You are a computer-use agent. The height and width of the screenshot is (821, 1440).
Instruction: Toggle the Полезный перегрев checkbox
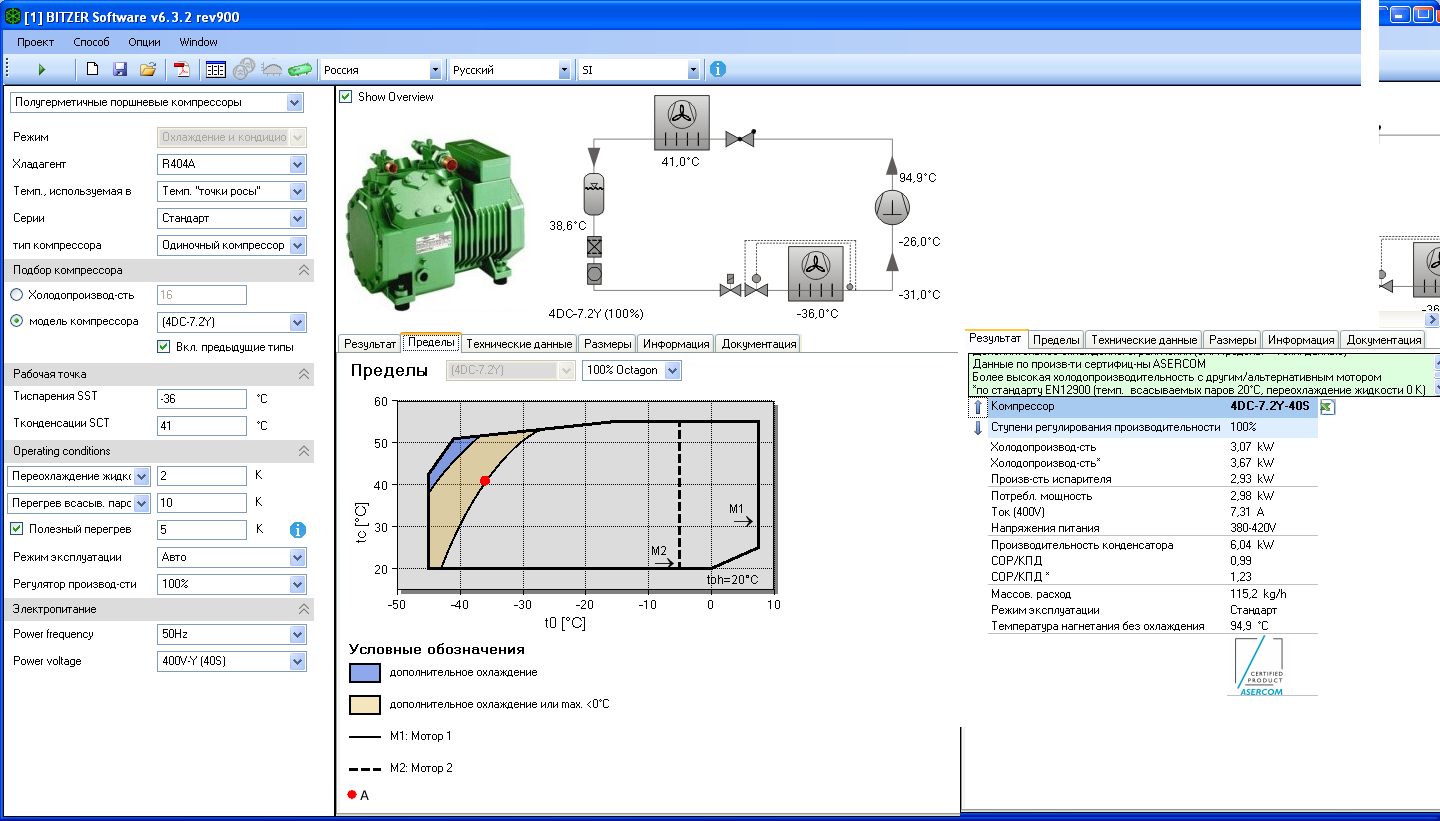(17, 529)
